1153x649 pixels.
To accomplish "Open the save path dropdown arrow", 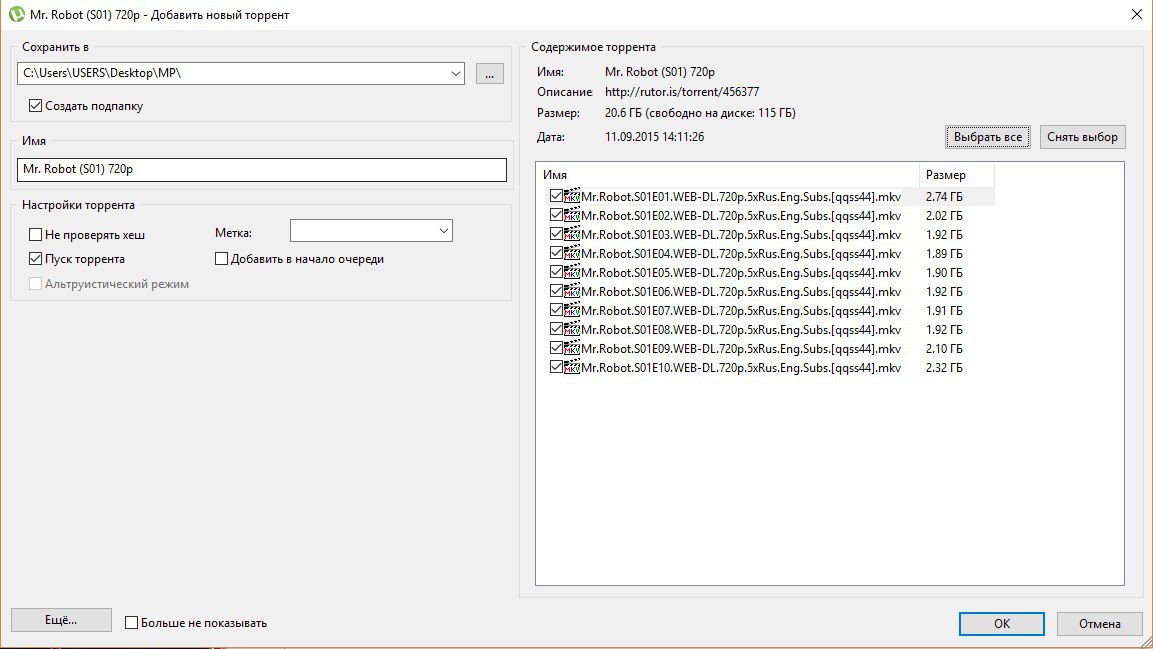I will (455, 73).
